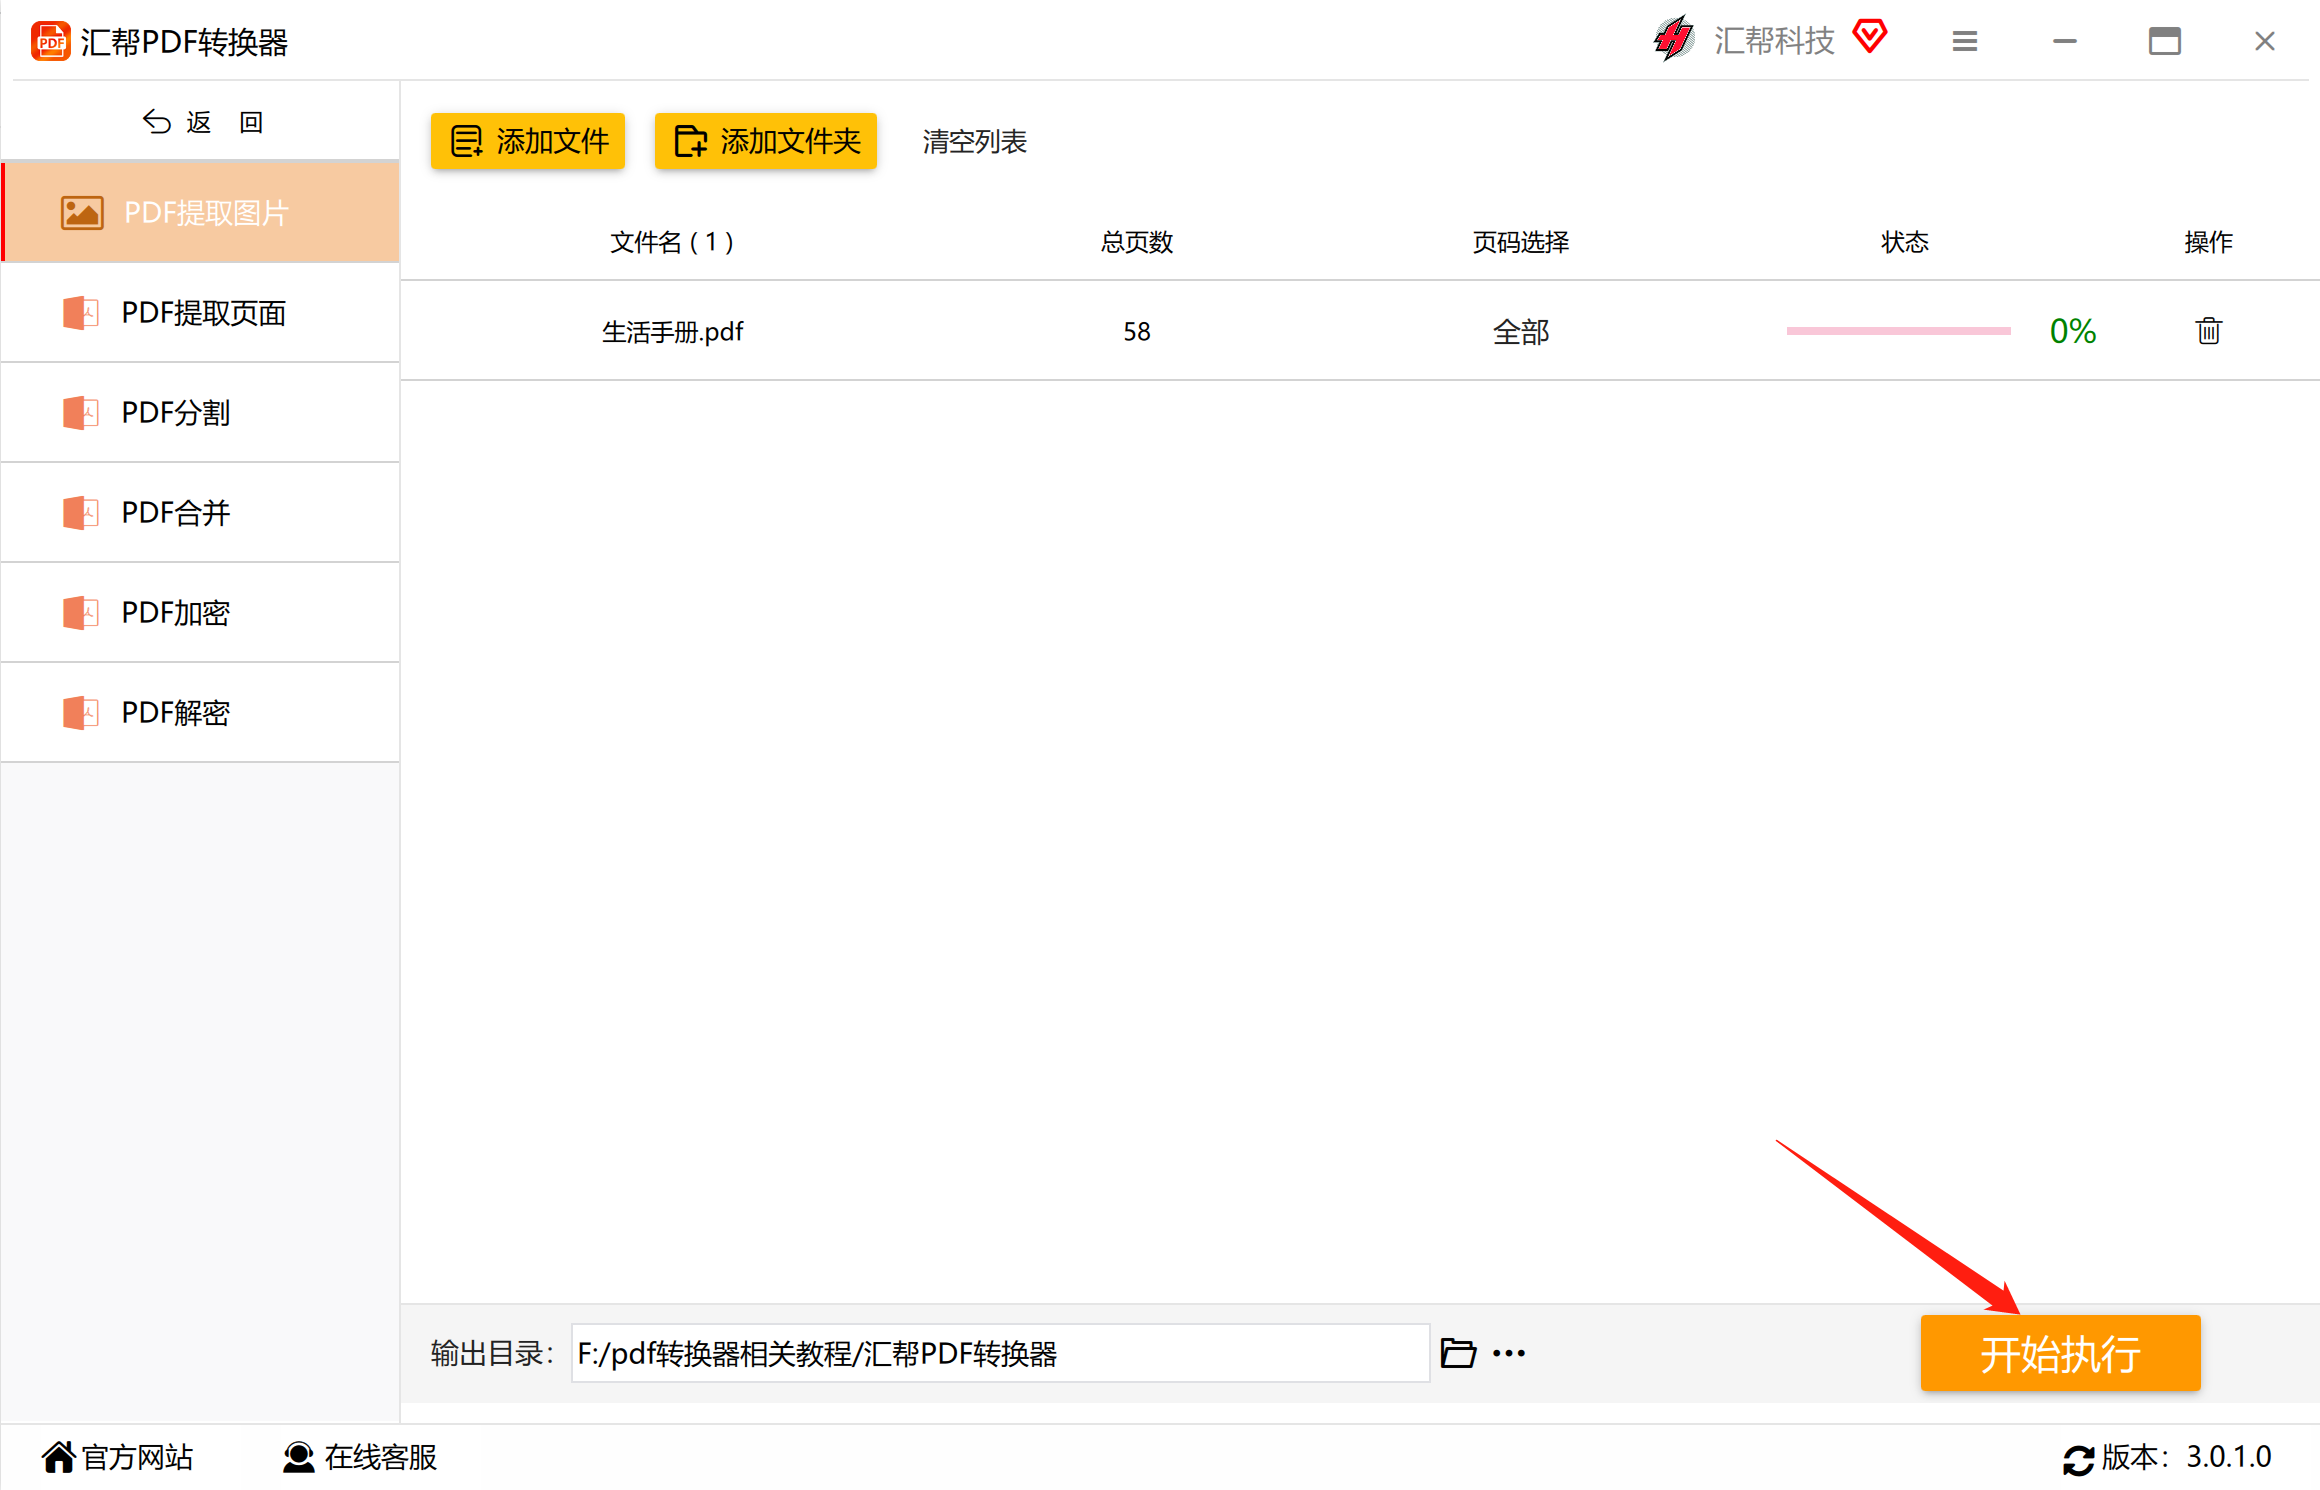Click the 返回 text label
The width and height of the screenshot is (2320, 1490).
225,122
